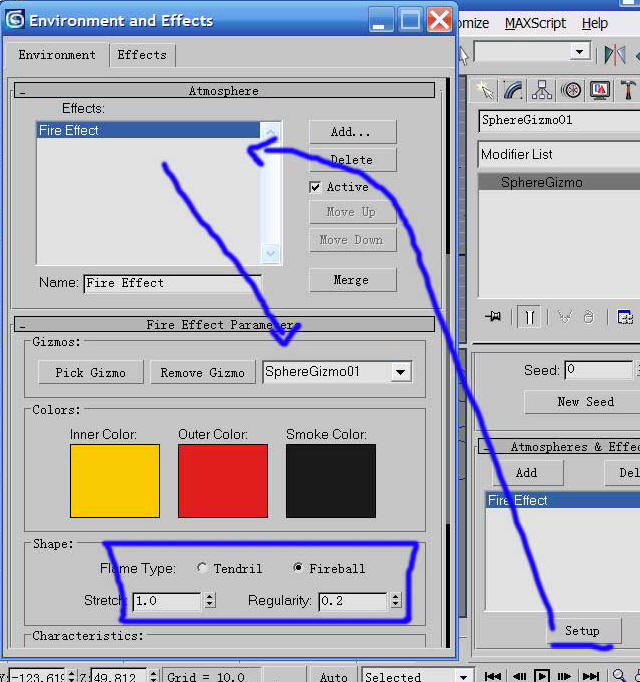
Task: Toggle Show End Result icon in modifier stack
Action: [529, 317]
